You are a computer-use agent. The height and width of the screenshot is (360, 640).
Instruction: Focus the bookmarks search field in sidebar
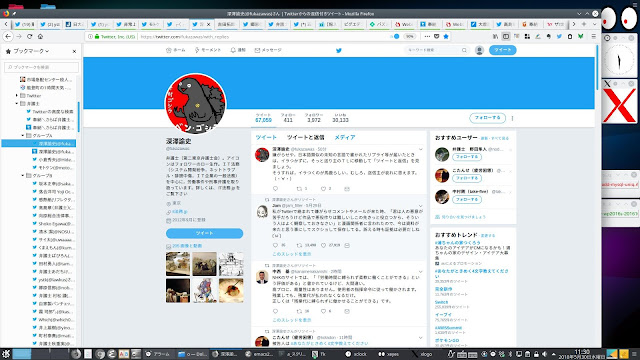coord(41,67)
